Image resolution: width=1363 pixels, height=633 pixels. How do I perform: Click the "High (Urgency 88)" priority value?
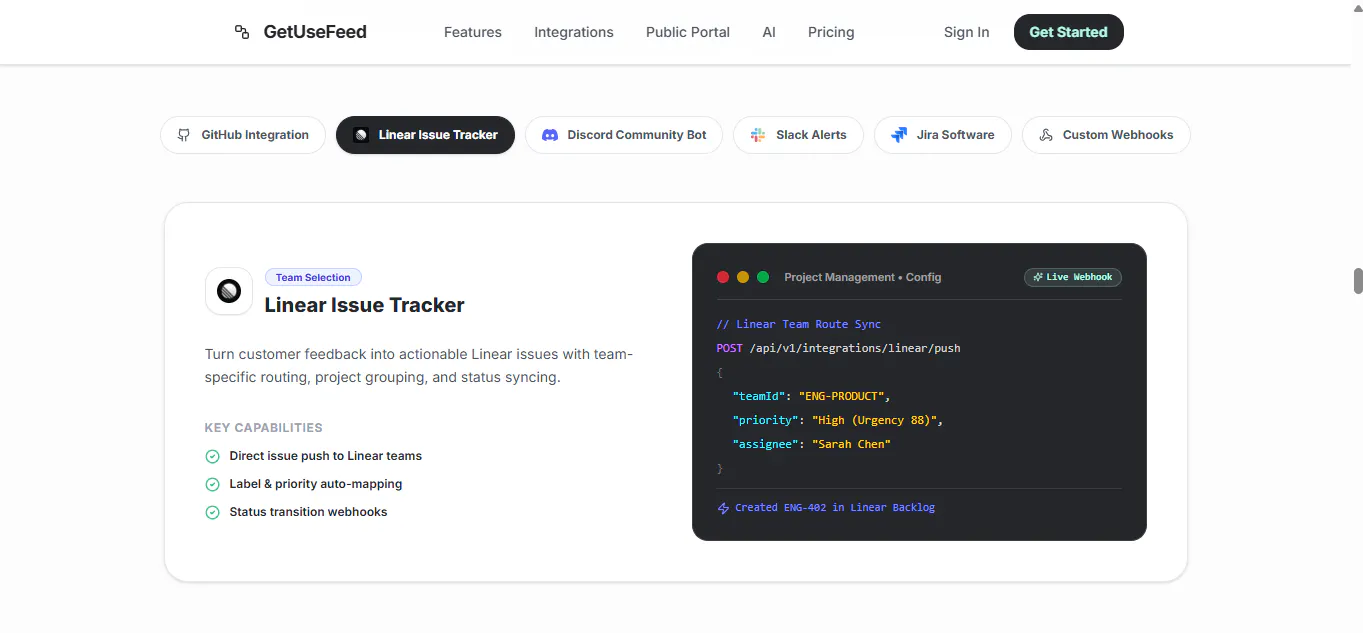874,420
